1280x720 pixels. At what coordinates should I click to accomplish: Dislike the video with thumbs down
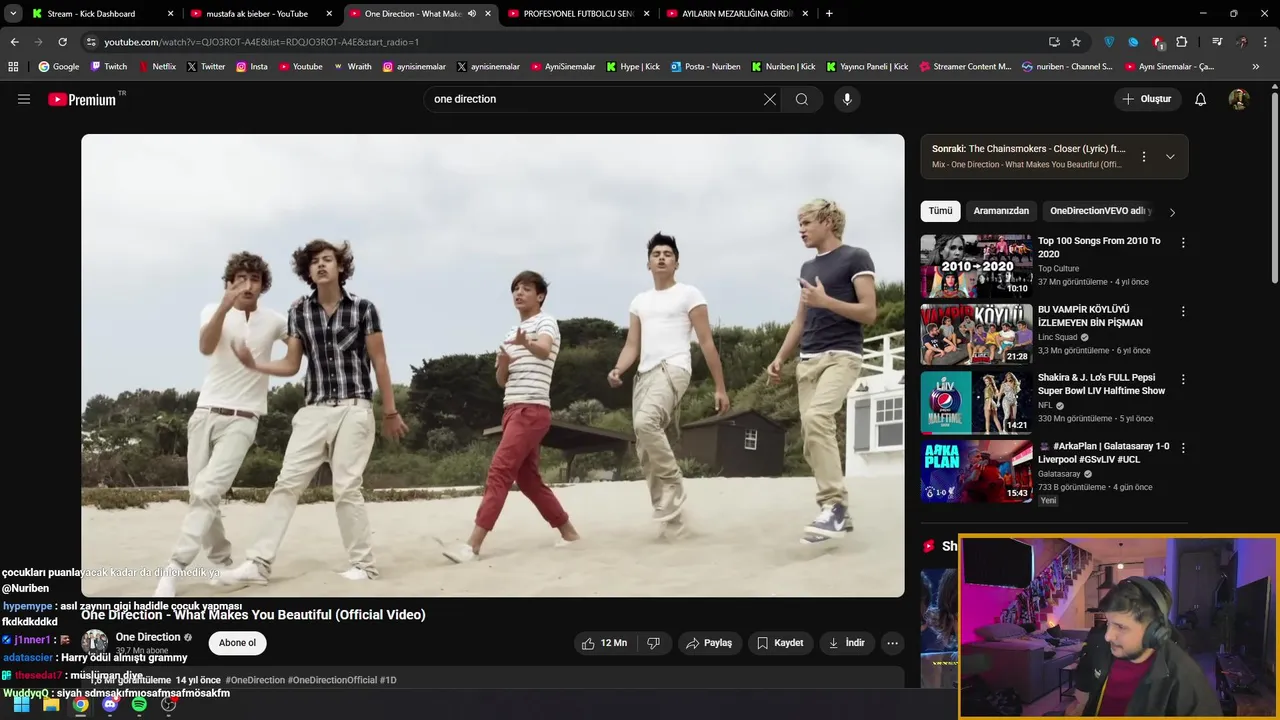click(654, 643)
